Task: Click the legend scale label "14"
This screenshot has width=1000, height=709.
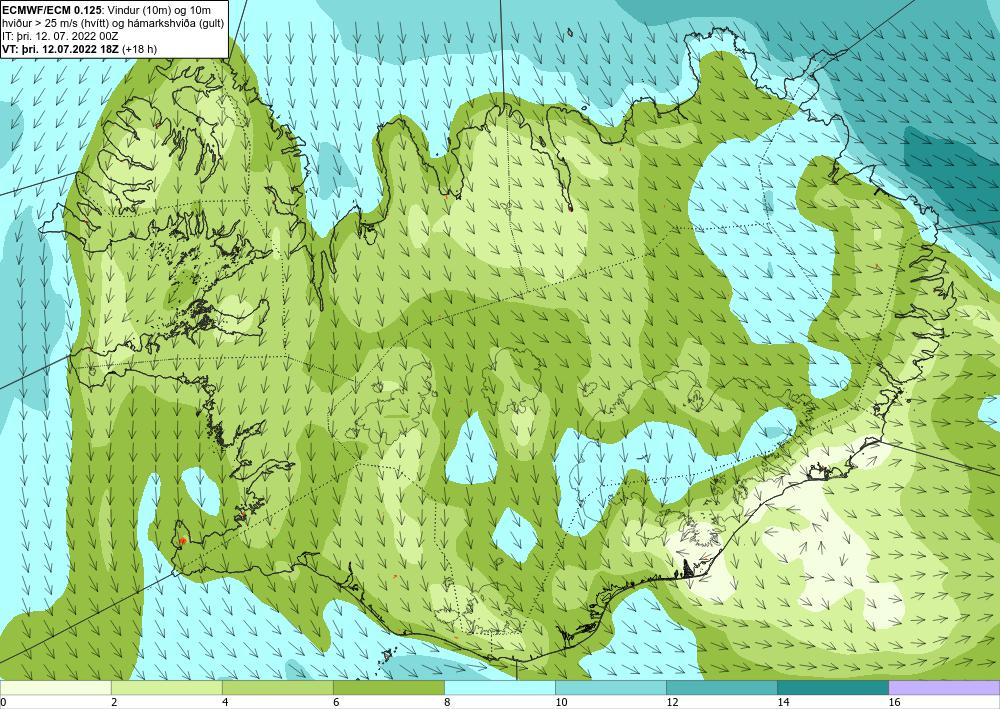Action: click(x=783, y=703)
